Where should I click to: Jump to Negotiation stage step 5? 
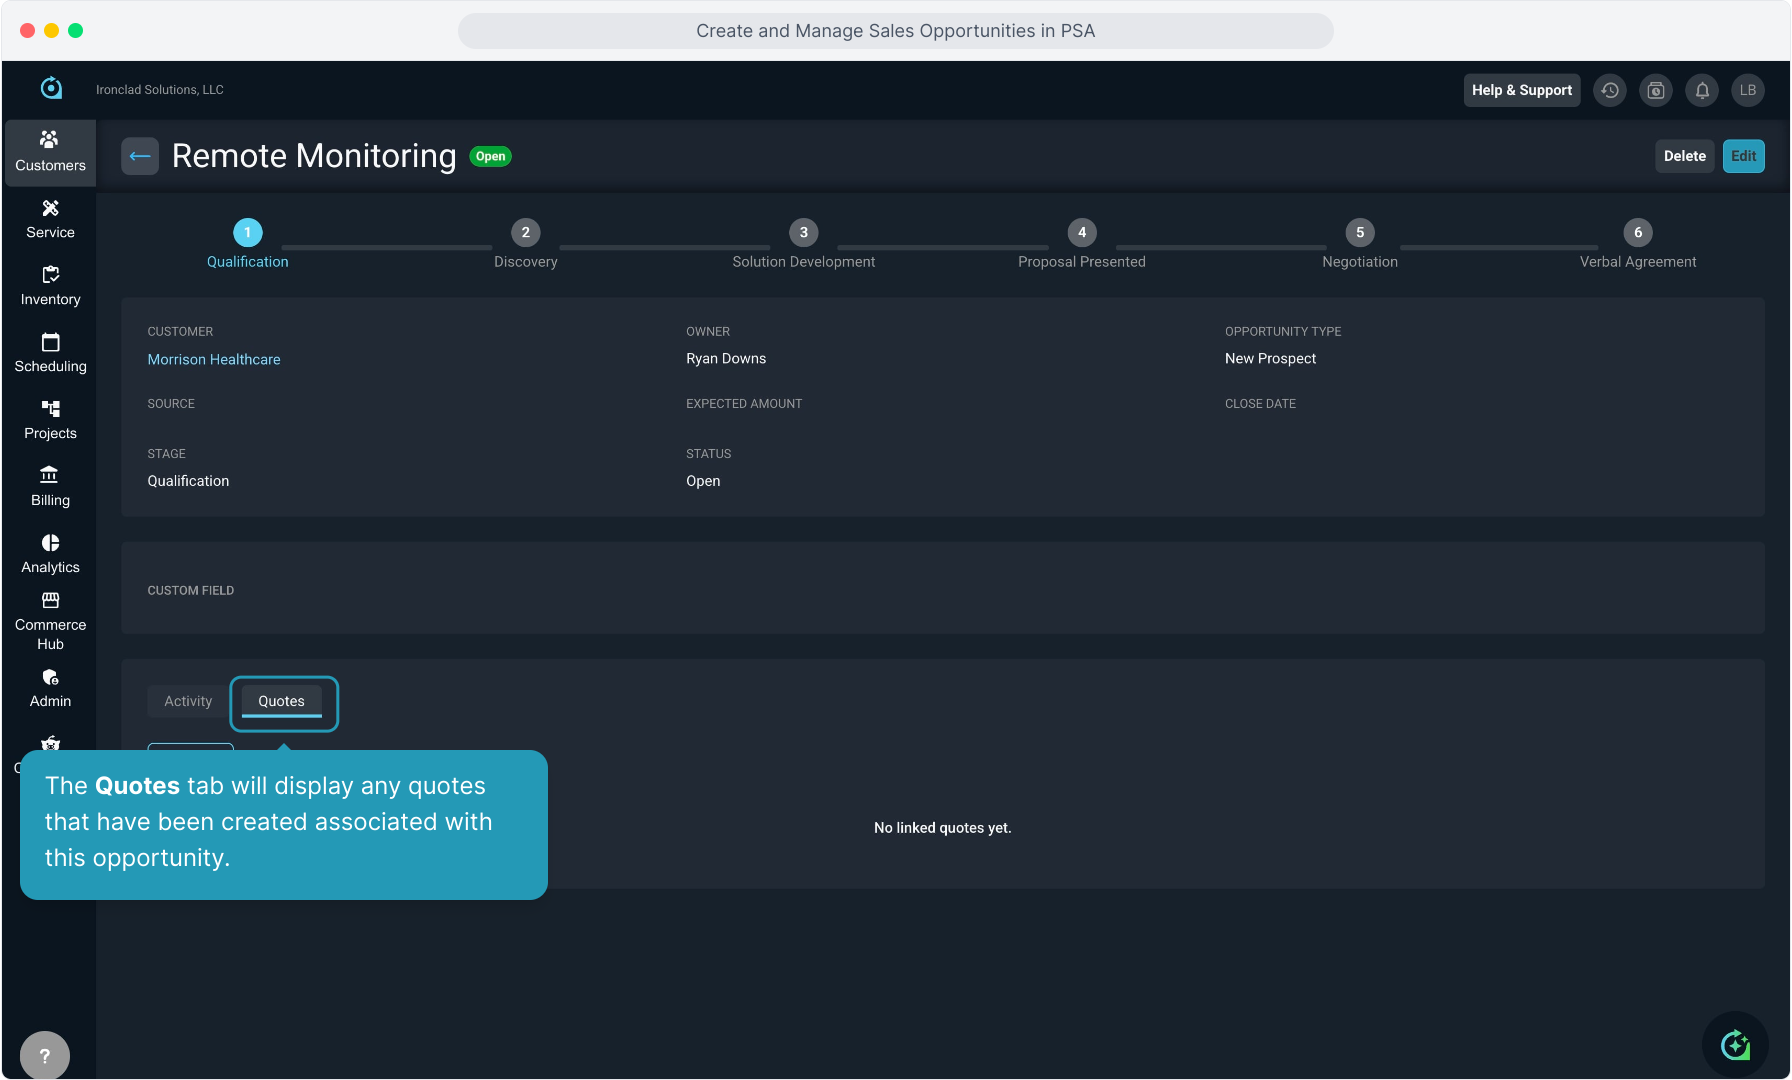[x=1360, y=233]
